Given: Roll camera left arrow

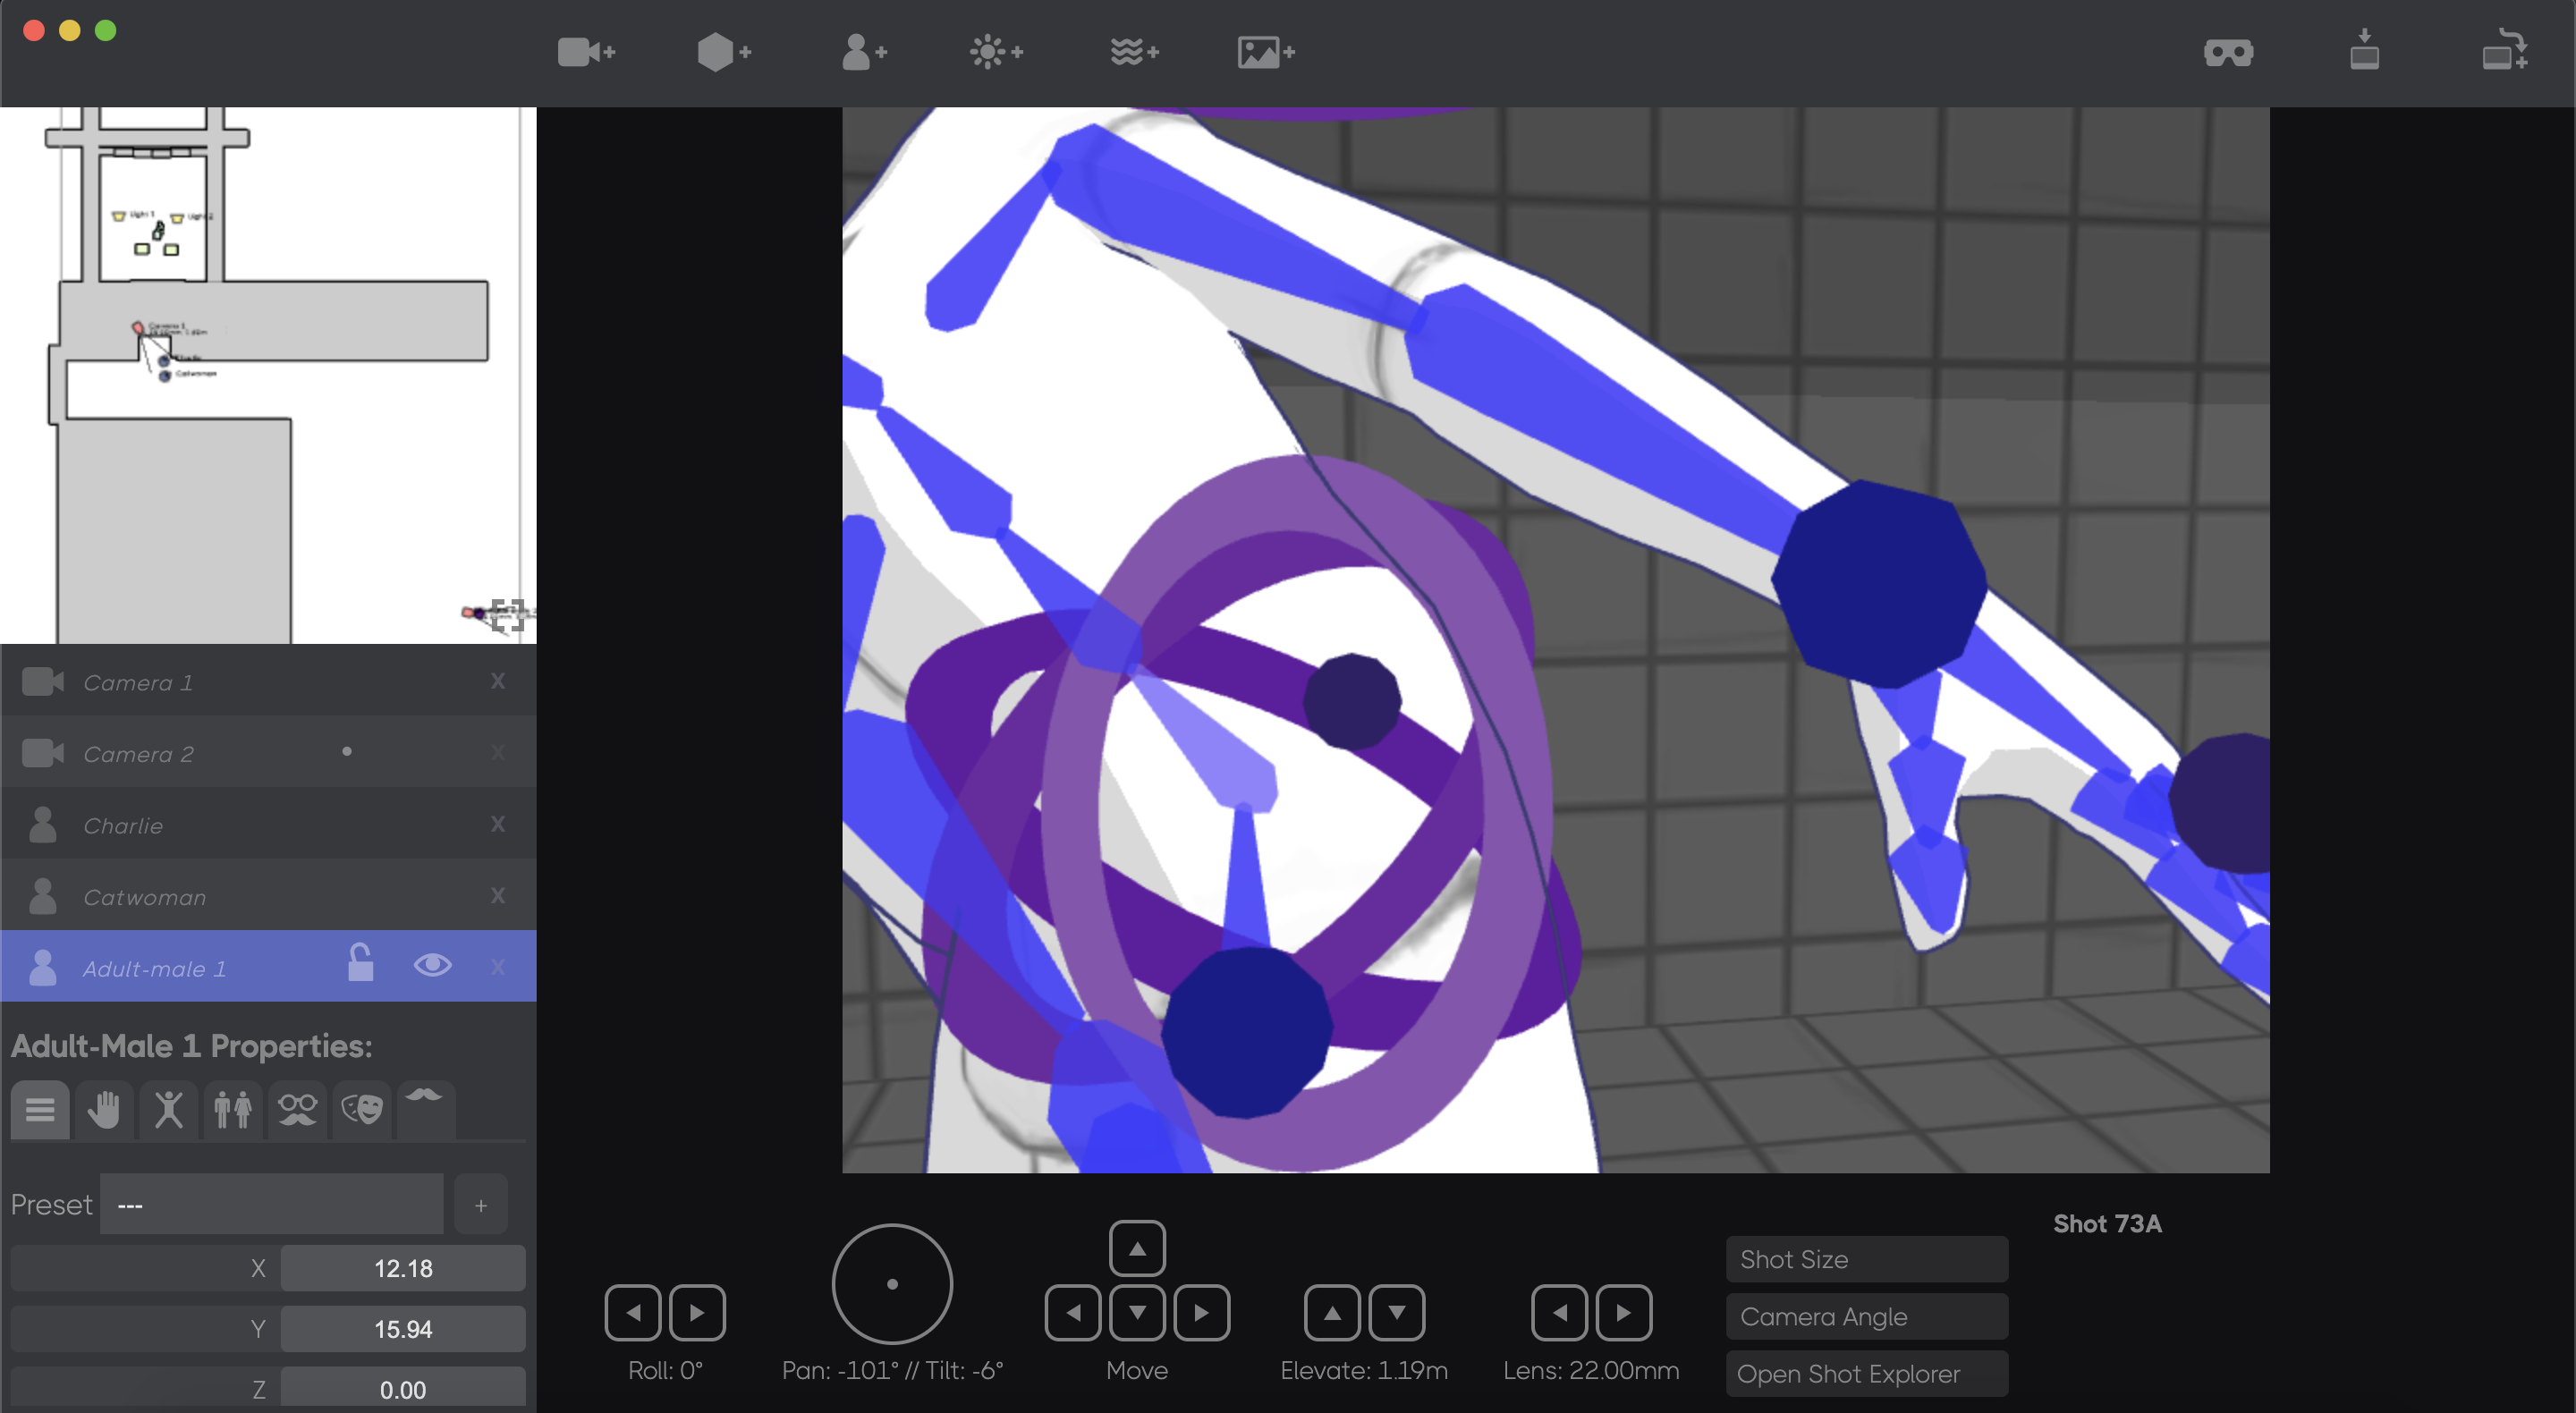Looking at the screenshot, I should pos(633,1312).
